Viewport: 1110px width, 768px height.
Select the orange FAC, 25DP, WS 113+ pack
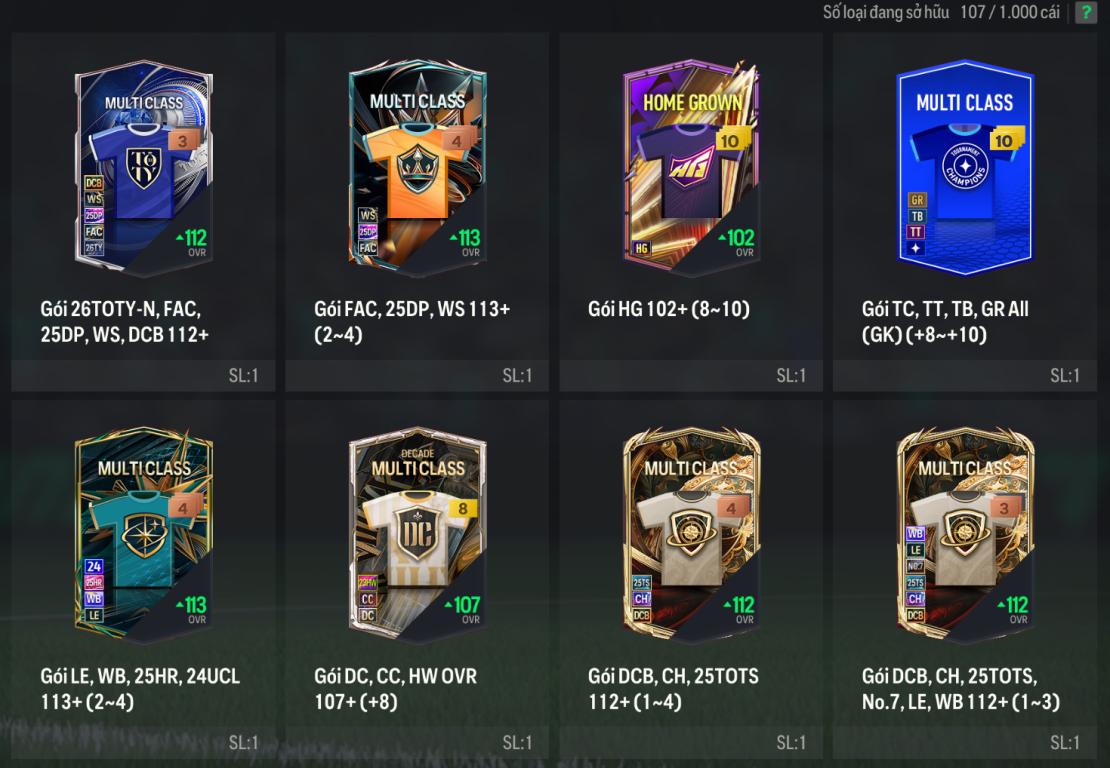[418, 168]
